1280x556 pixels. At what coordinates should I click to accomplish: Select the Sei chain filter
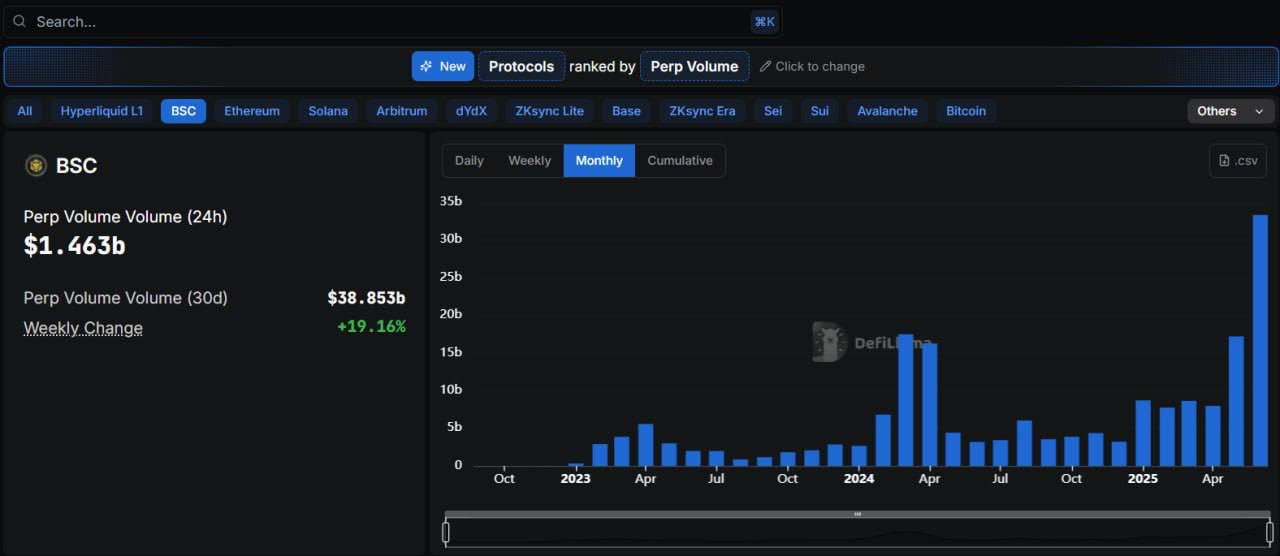coord(773,111)
